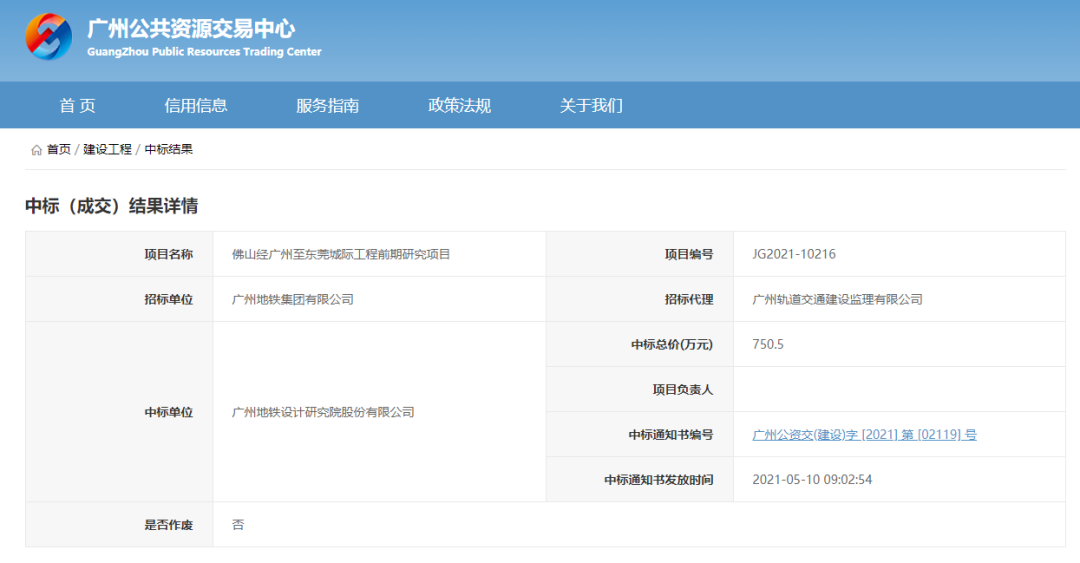The height and width of the screenshot is (563, 1080).
Task: Click the winning bidder 广州地铁设计研究院股份有限公司
Action: tap(323, 412)
